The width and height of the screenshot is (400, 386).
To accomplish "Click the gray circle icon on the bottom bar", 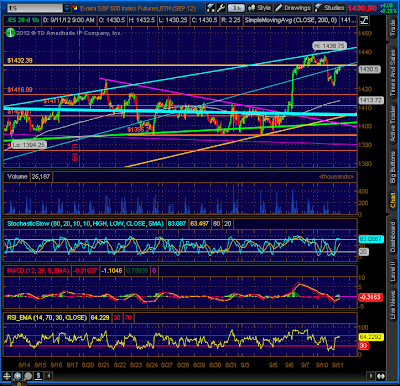I will (28, 376).
